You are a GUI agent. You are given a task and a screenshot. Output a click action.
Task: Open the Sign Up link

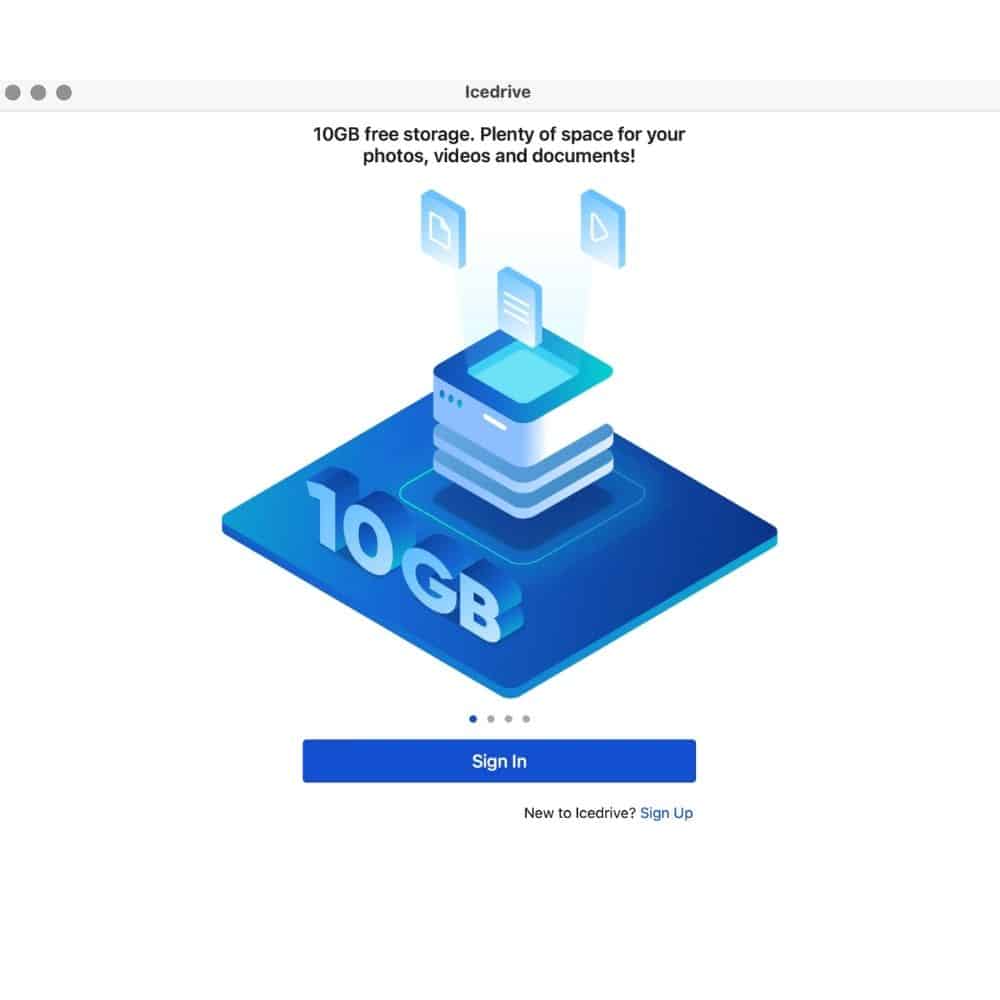coord(666,813)
